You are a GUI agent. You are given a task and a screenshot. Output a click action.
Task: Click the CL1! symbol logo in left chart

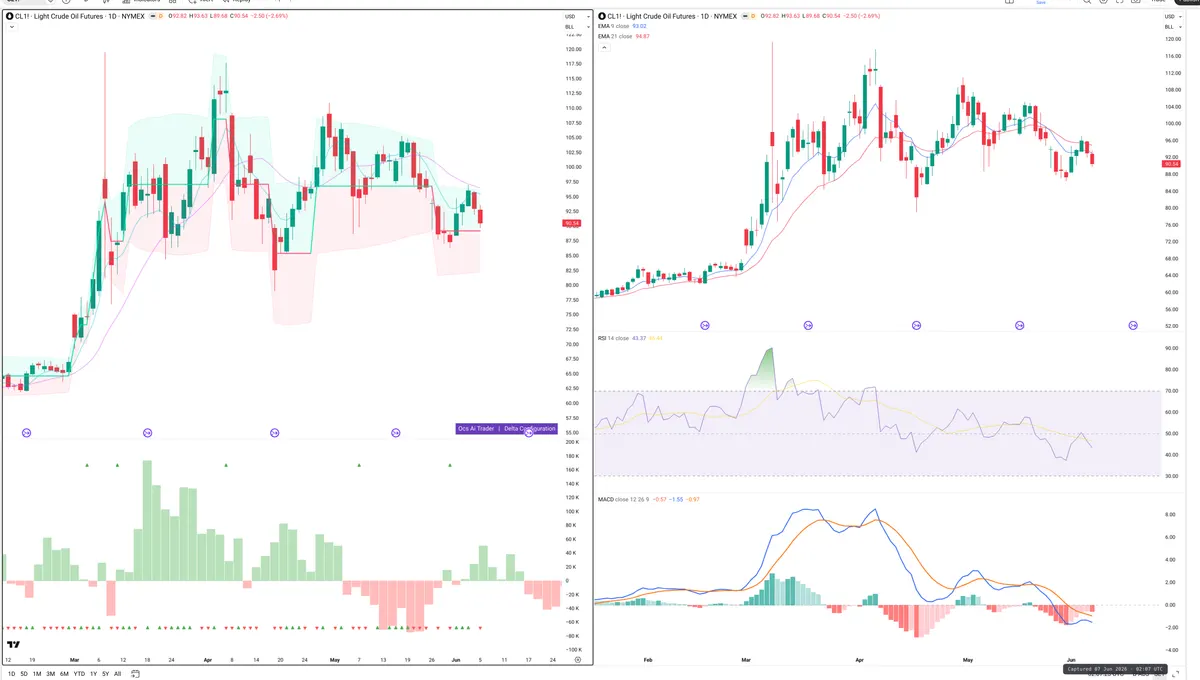click(x=9, y=17)
